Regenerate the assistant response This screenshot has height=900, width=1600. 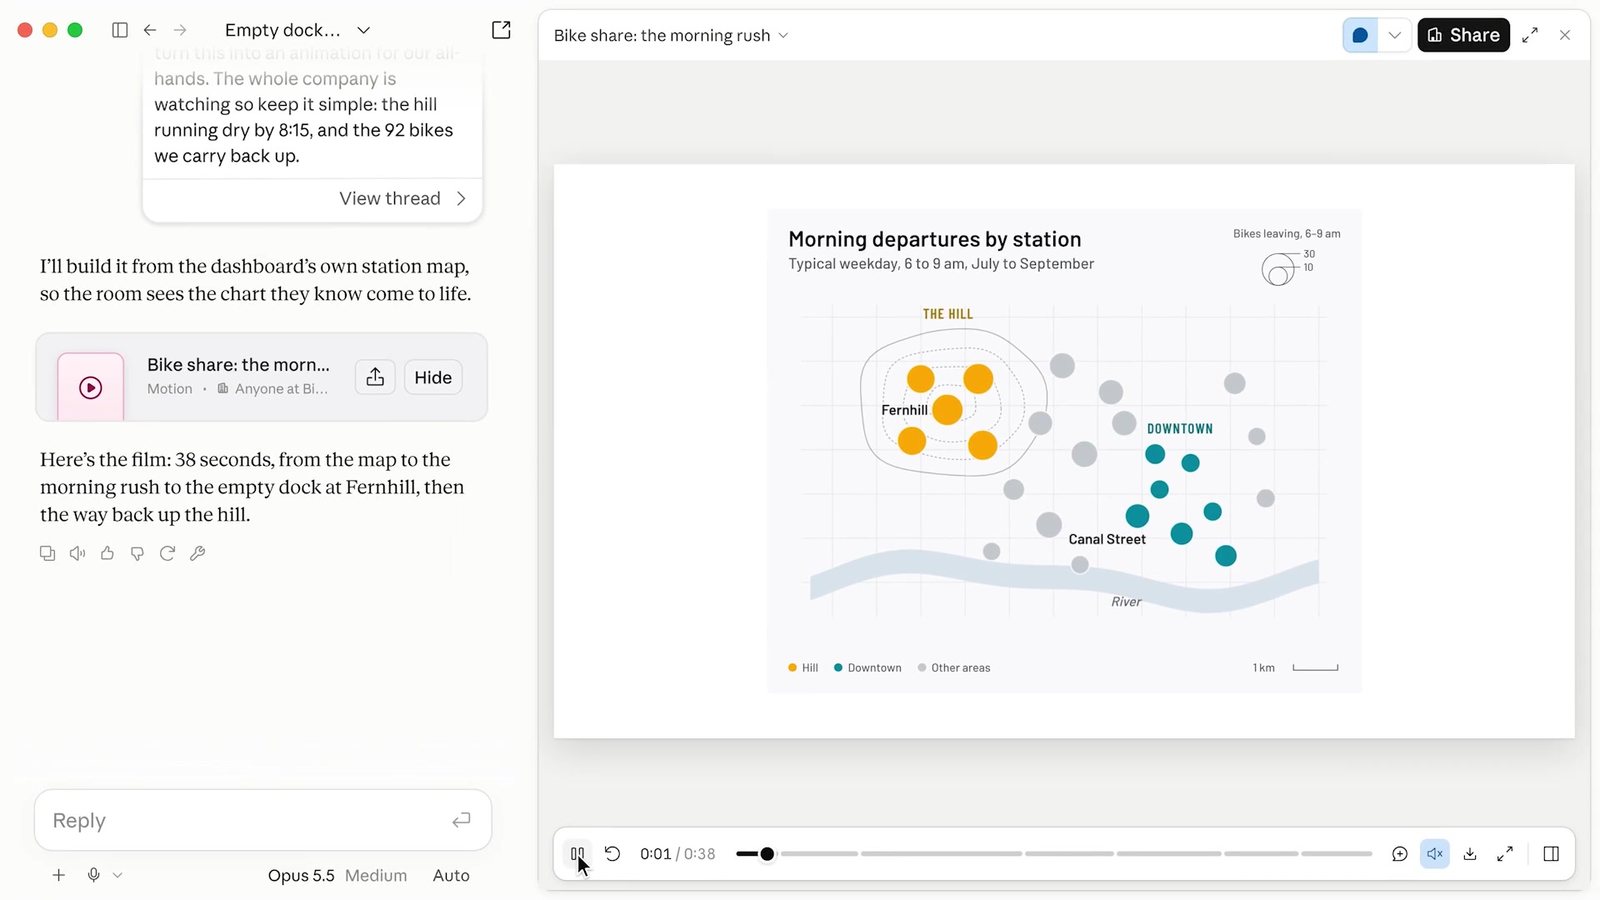[x=167, y=553]
